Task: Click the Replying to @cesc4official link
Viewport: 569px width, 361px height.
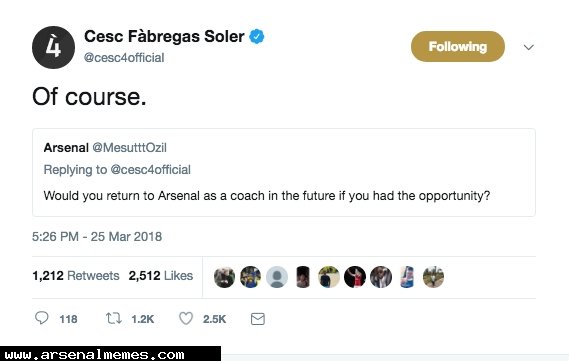Action: [x=117, y=170]
